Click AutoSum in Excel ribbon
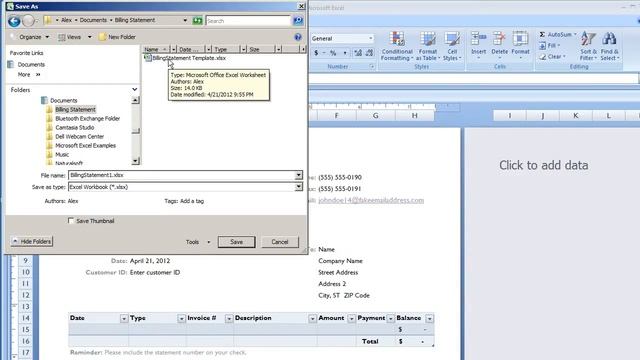640x360 pixels. [x=558, y=34]
